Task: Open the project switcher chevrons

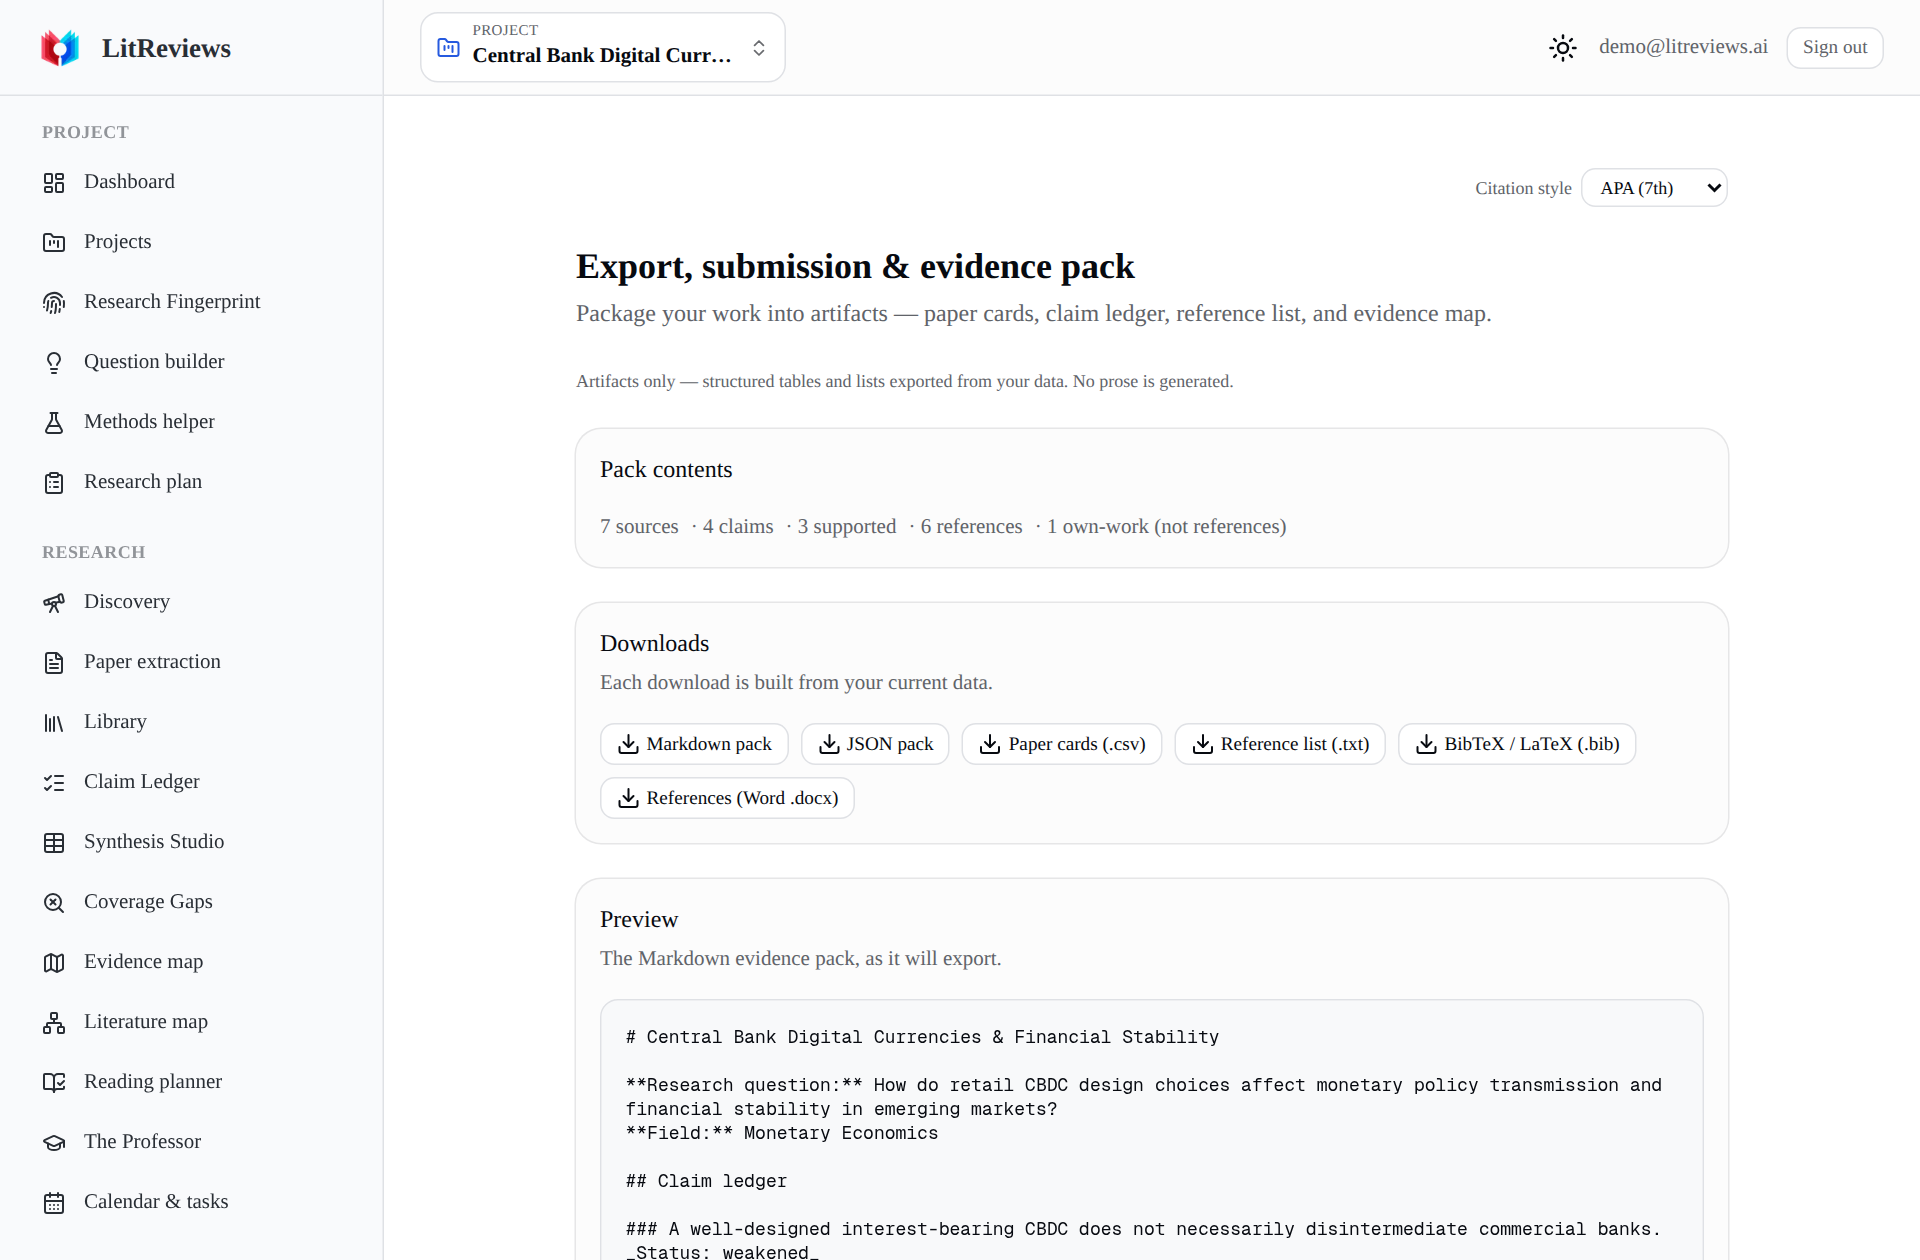Action: tap(759, 47)
